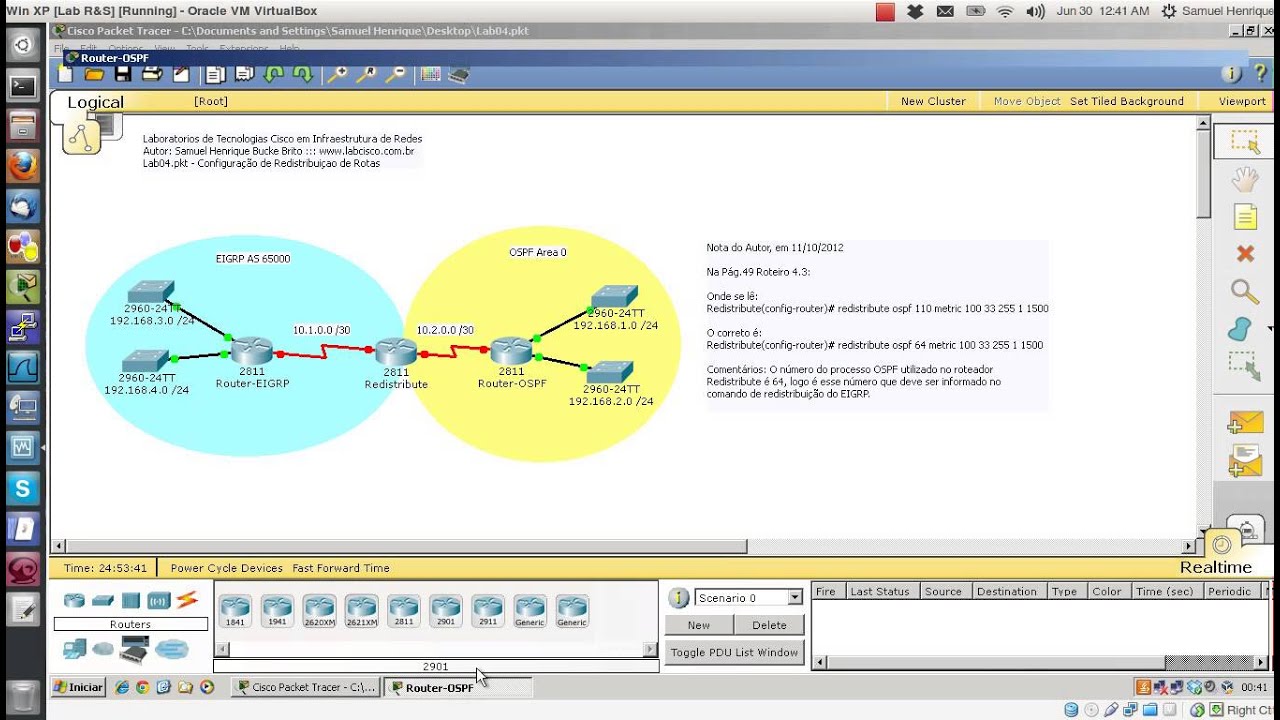This screenshot has height=720, width=1280.
Task: Choose the Move Layout hand tool
Action: pos(1244,180)
